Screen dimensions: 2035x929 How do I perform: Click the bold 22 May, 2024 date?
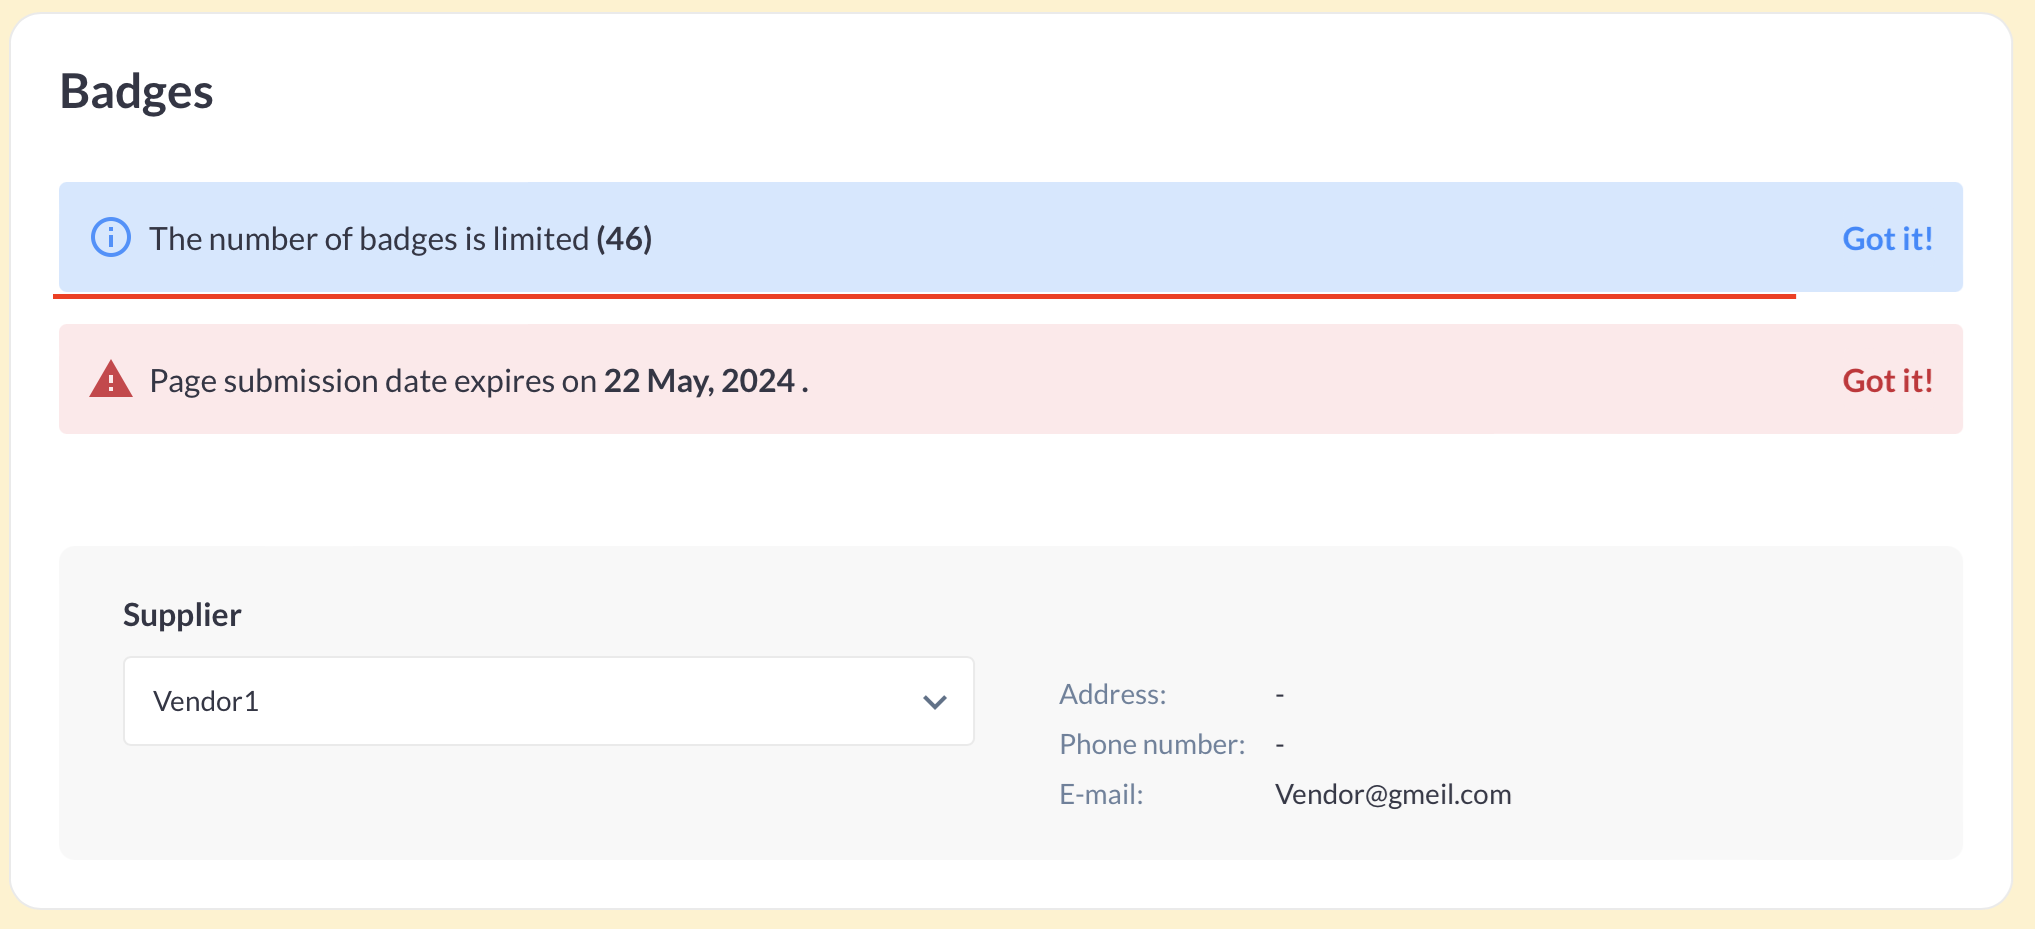699,381
